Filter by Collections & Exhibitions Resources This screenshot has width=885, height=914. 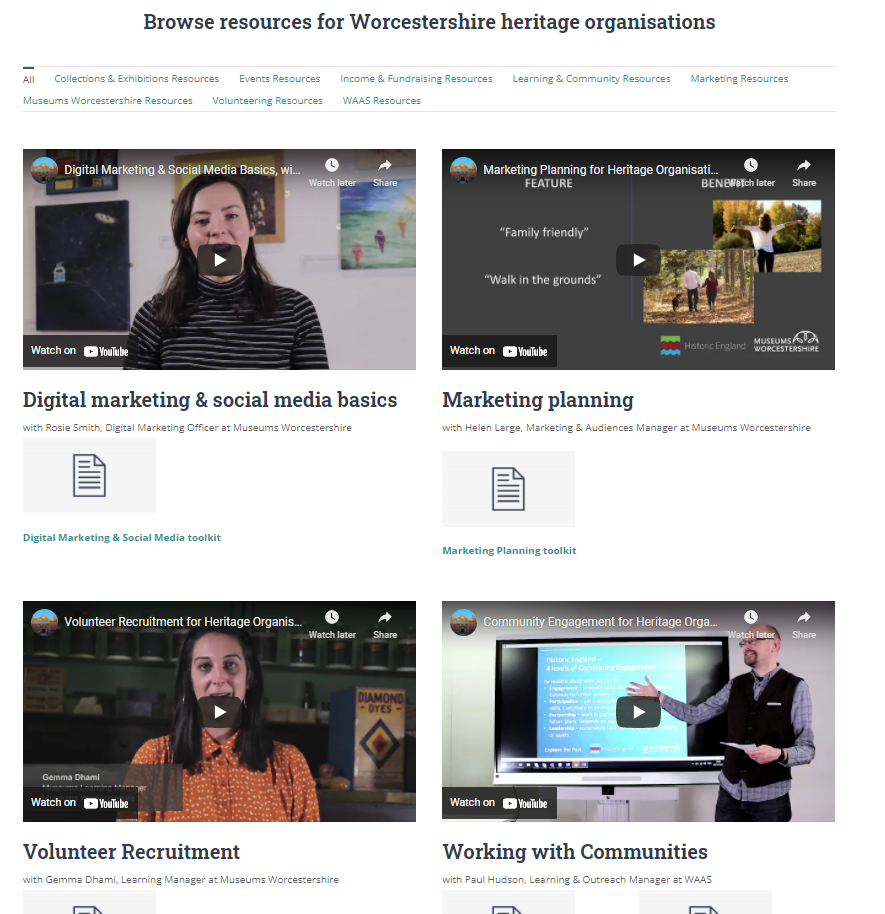136,79
